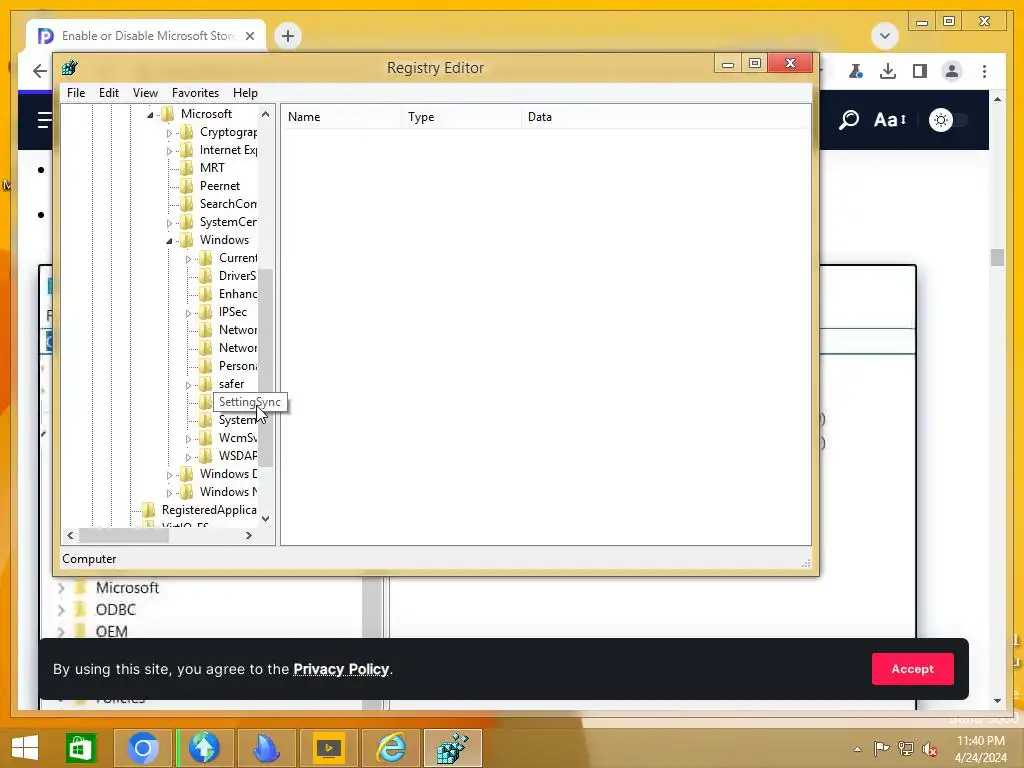Open a new browser tab
The width and height of the screenshot is (1024, 768).
288,36
